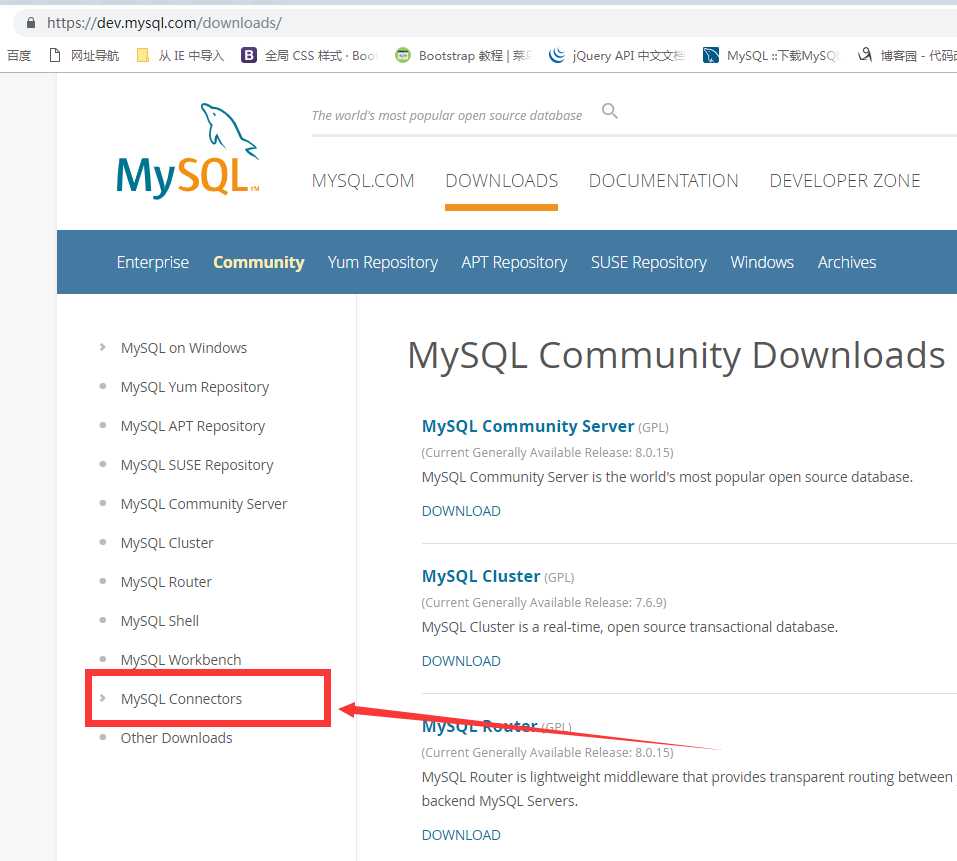Viewport: 957px width, 861px height.
Task: Open MySQL Shell sidebar link
Action: click(160, 621)
